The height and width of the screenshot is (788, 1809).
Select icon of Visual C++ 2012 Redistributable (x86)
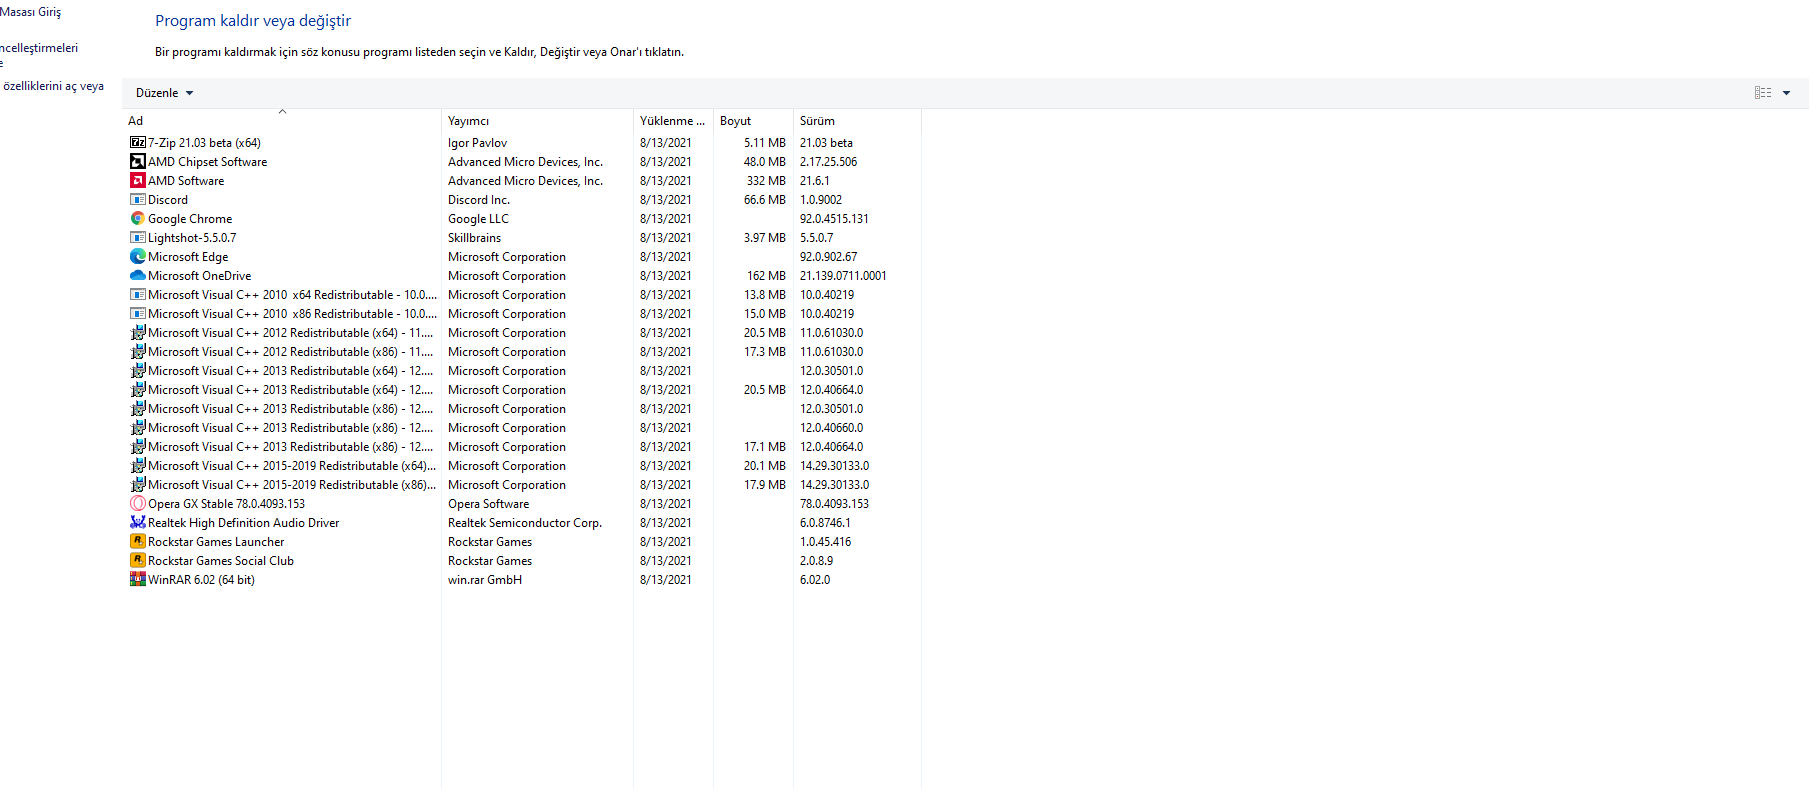tap(138, 352)
